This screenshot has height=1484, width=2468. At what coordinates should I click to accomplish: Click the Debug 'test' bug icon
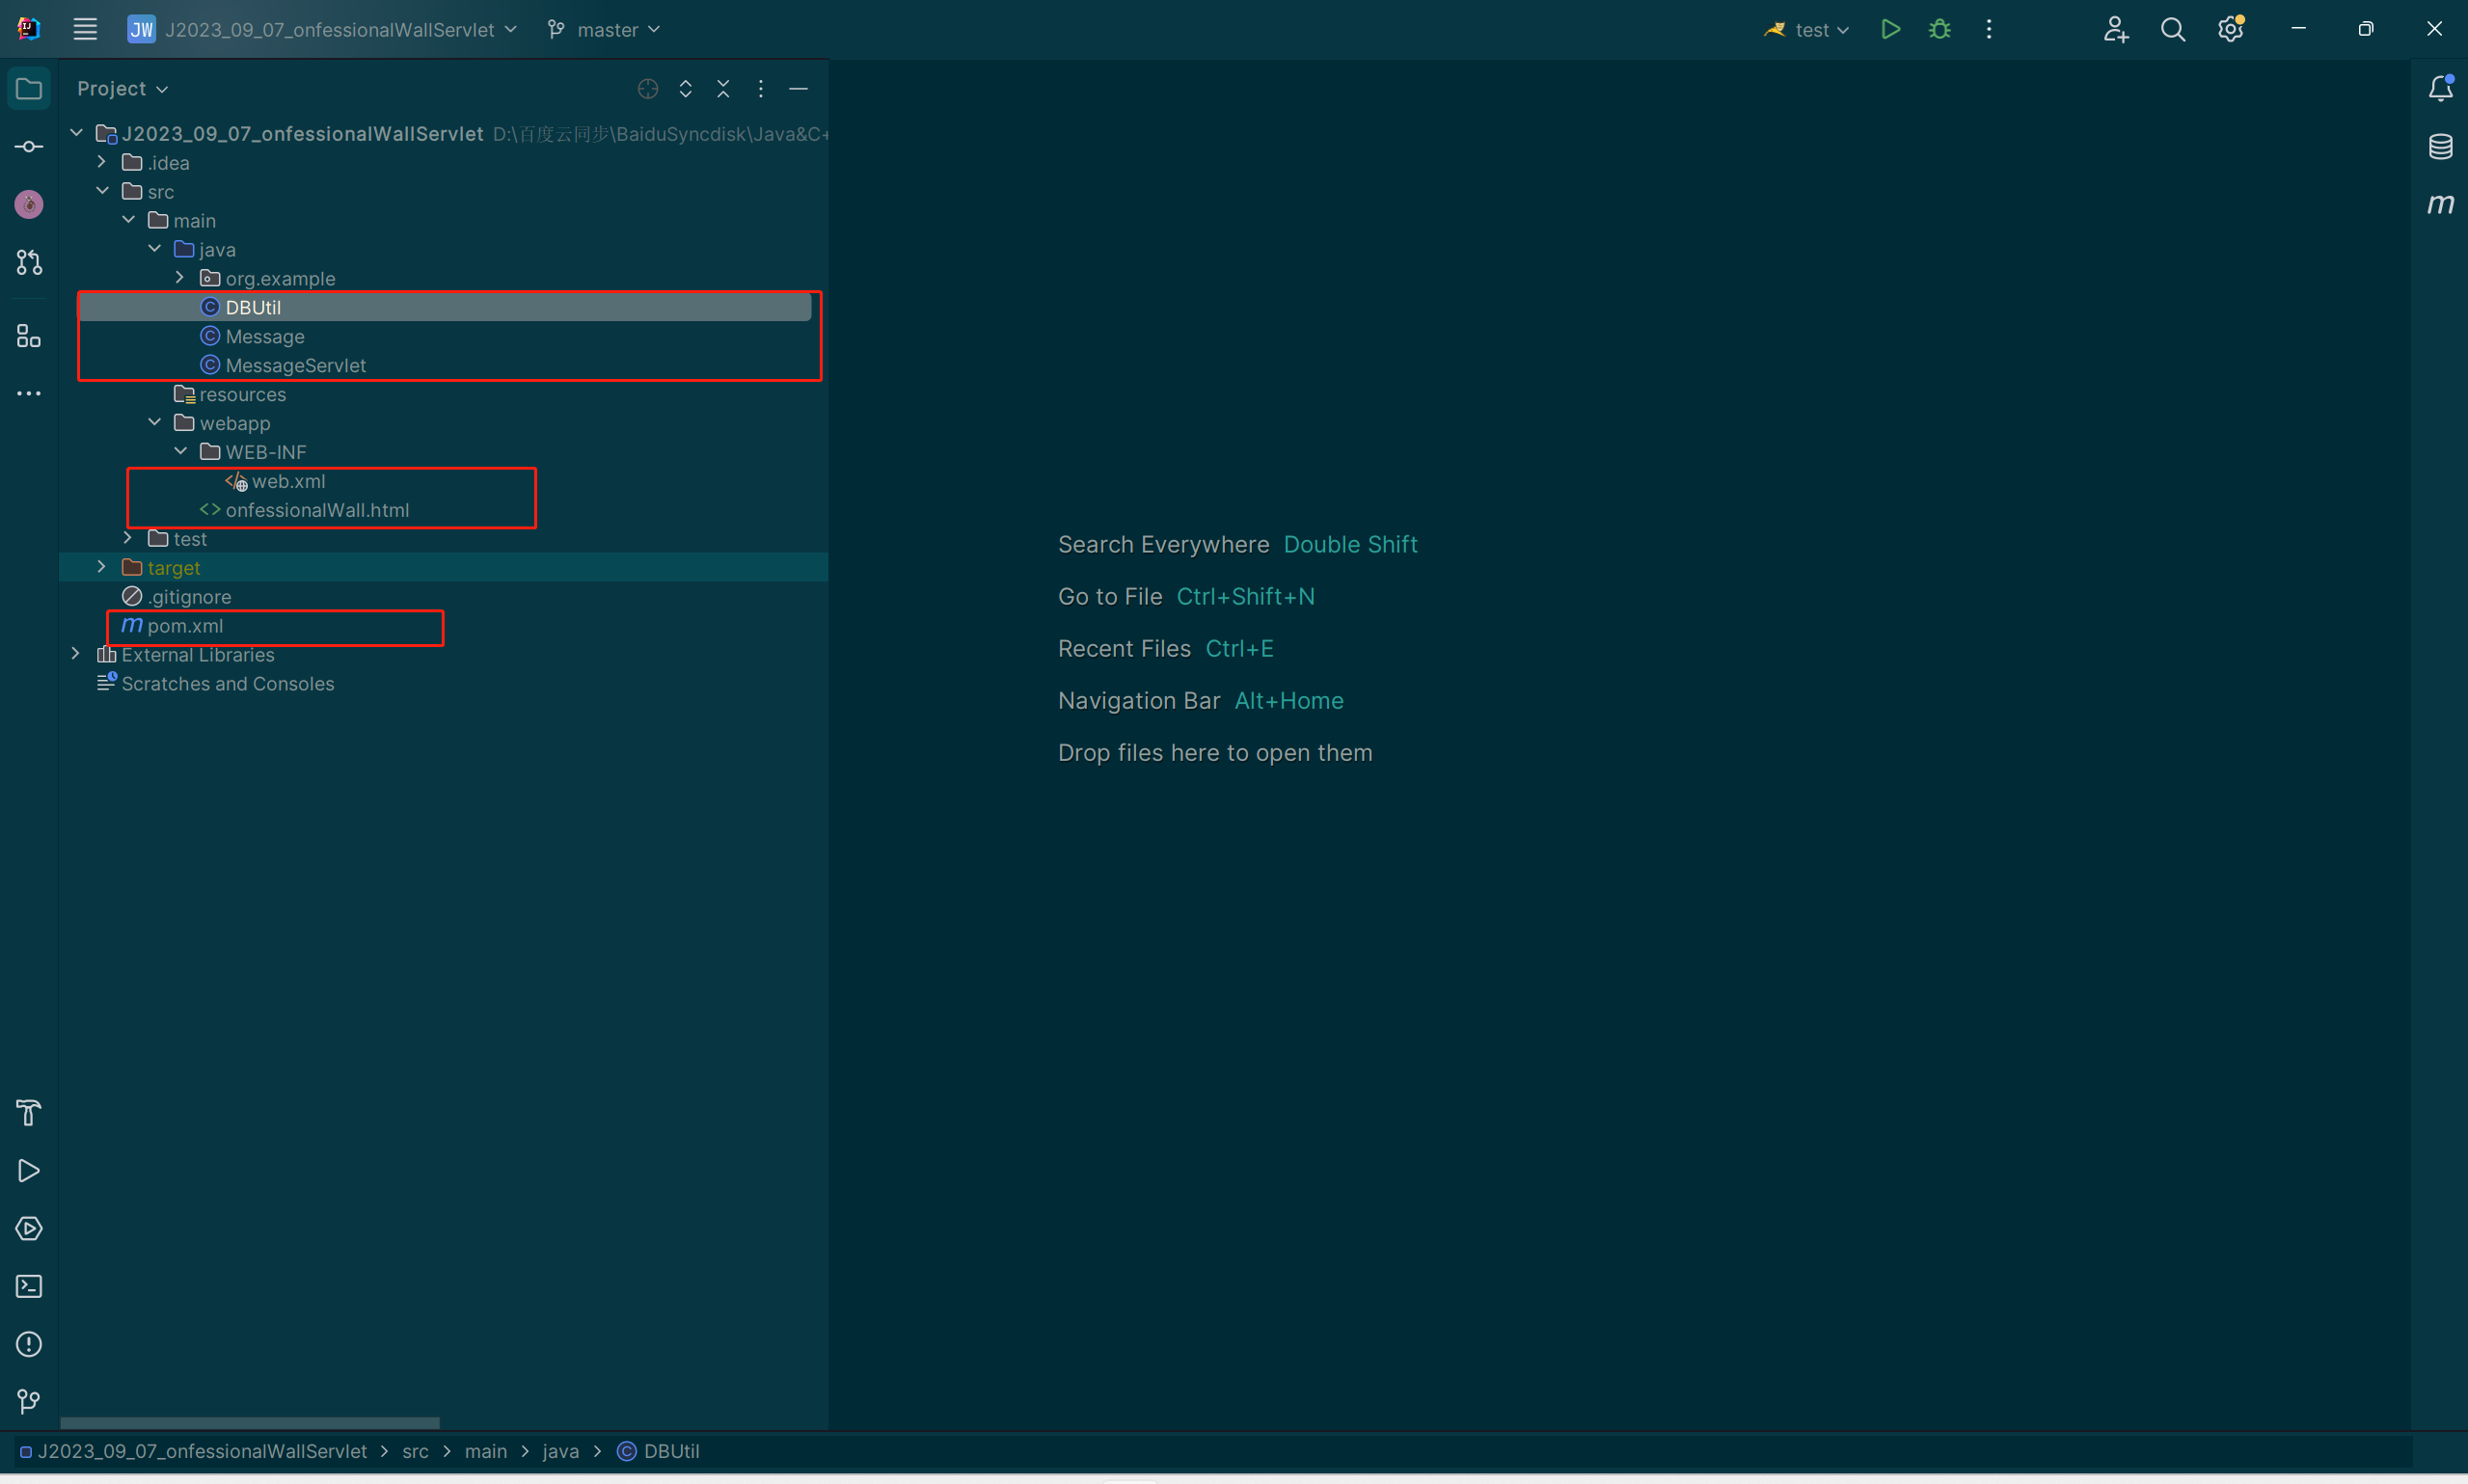click(x=1939, y=30)
